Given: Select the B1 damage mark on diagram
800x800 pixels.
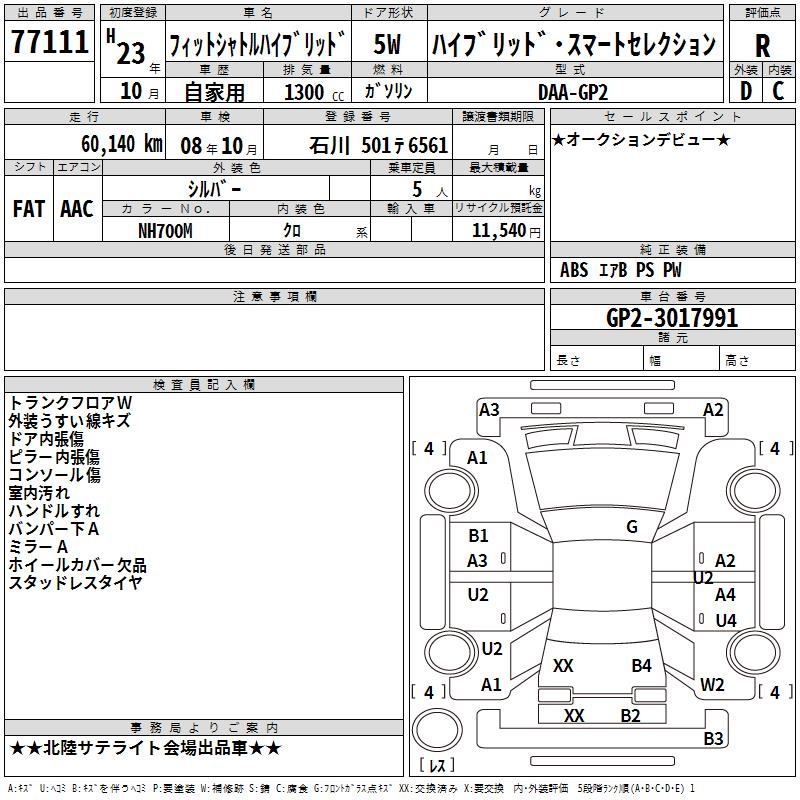Looking at the screenshot, I should pyautogui.click(x=478, y=536).
